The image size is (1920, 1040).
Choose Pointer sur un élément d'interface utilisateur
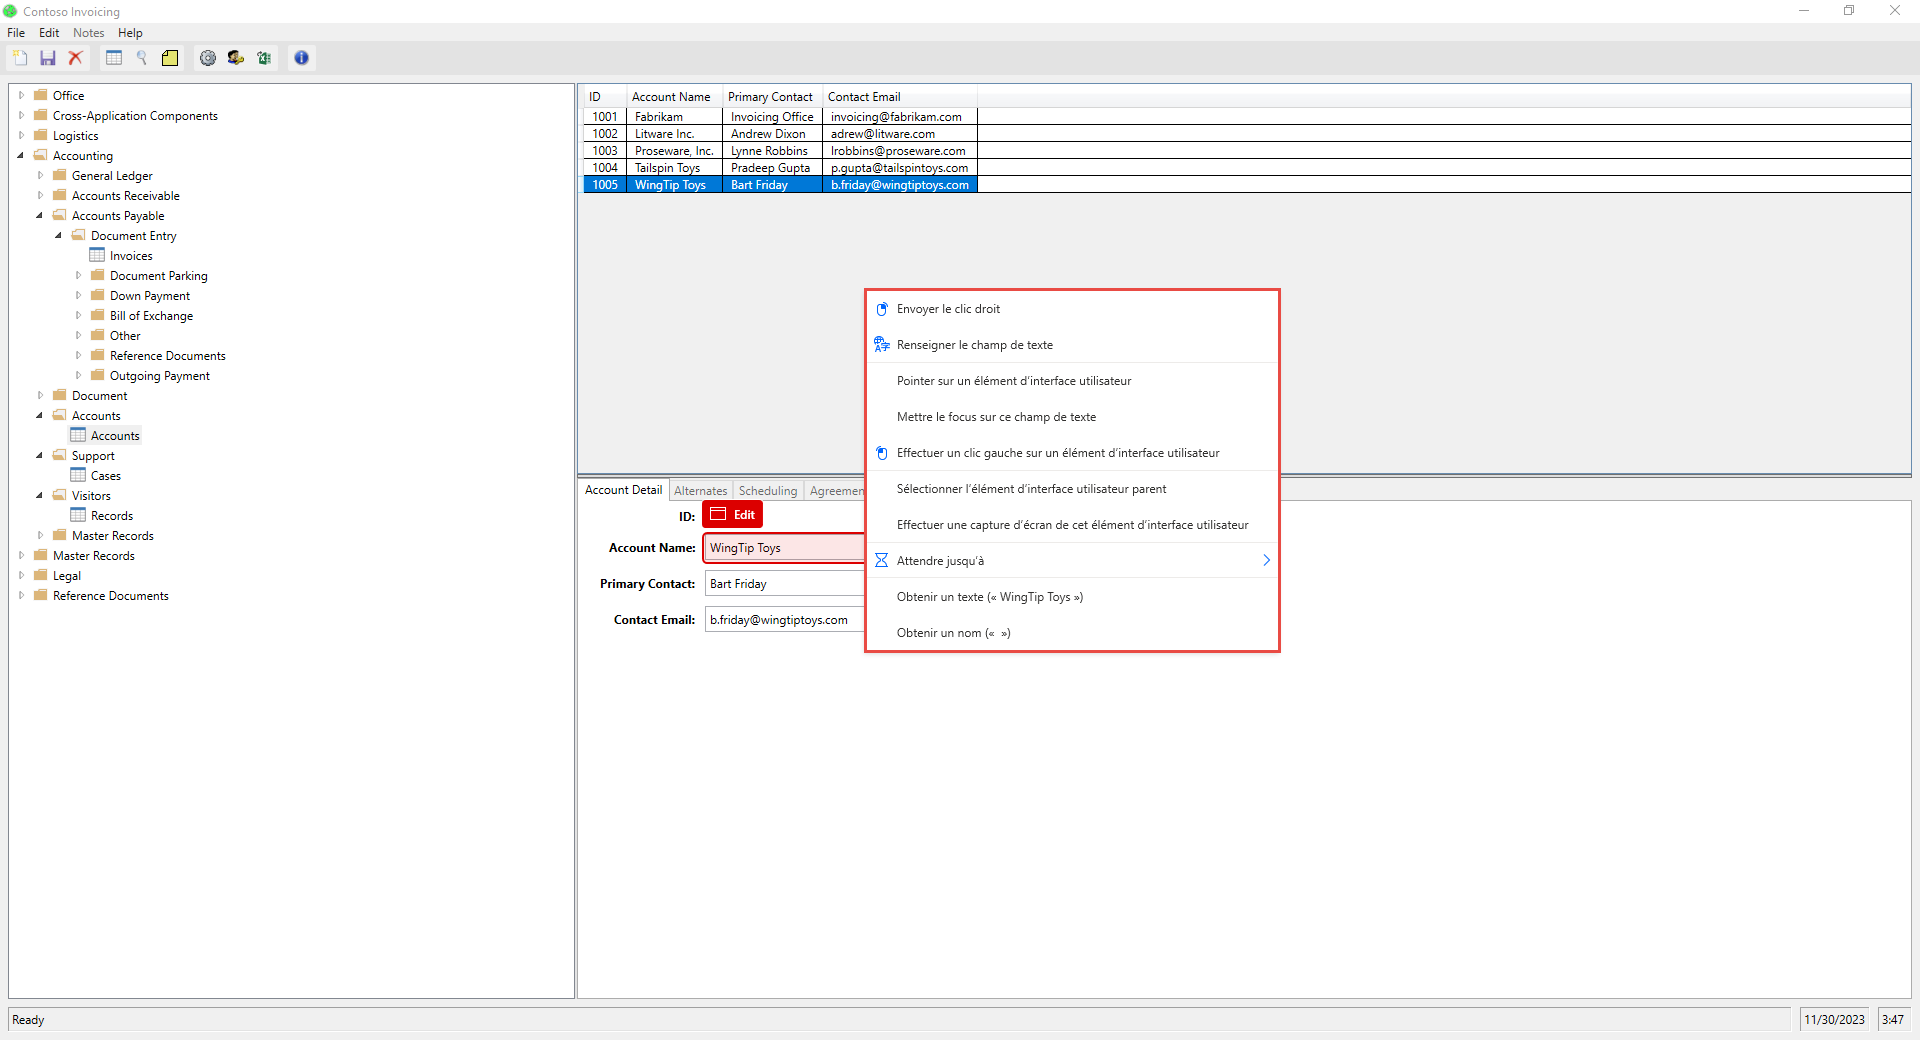1072,381
